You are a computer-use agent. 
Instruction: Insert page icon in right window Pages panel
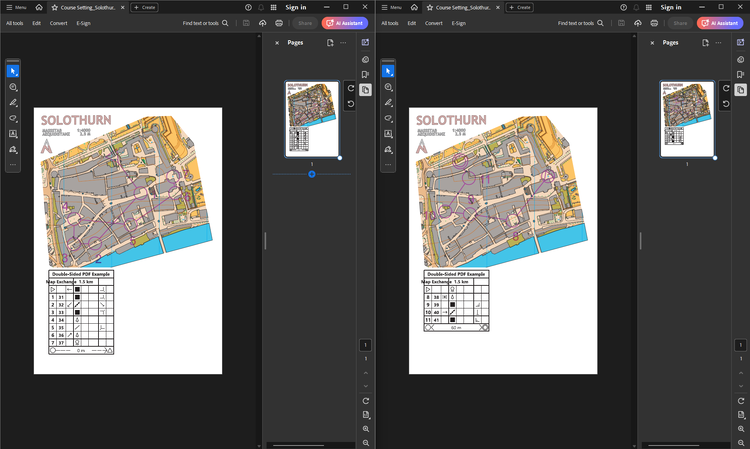(x=705, y=43)
